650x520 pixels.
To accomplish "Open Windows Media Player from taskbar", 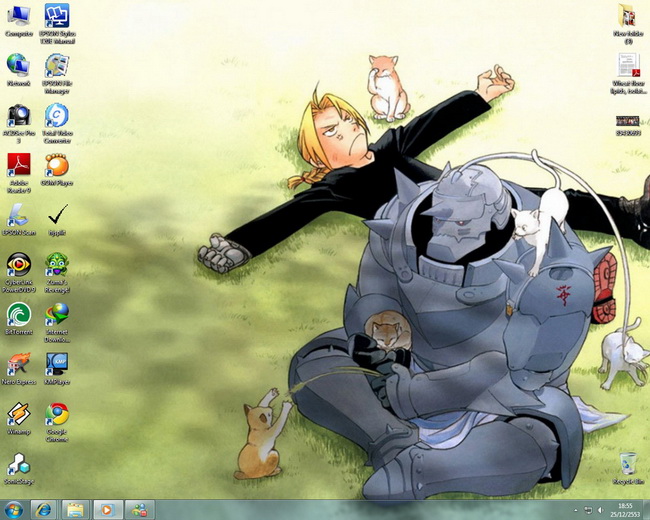I will coord(107,510).
